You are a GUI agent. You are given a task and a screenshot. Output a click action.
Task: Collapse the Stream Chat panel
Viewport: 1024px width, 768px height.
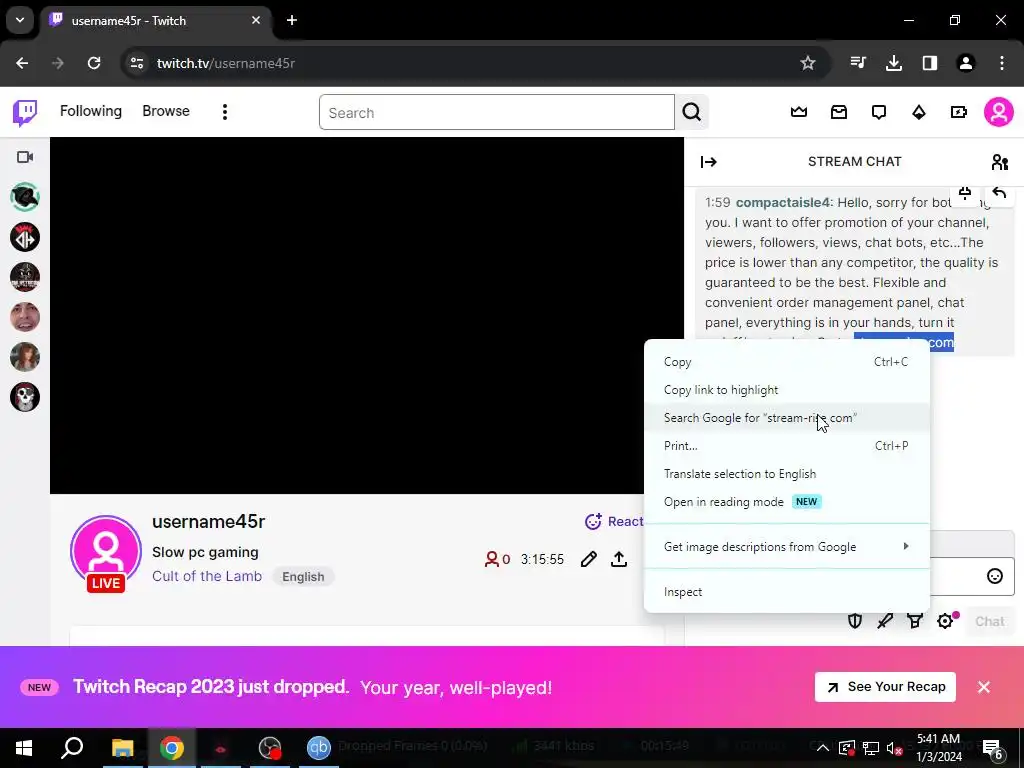709,162
